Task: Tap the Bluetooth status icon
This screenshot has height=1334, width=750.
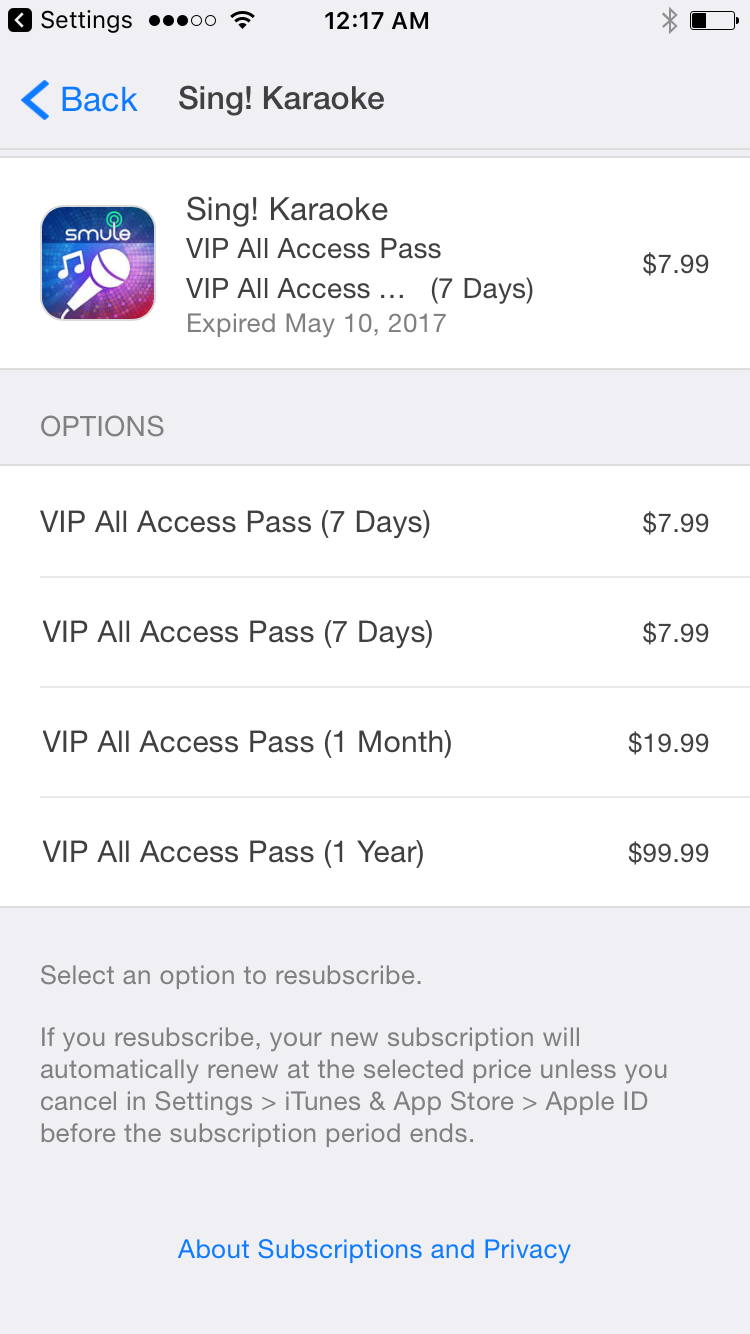Action: coord(669,20)
